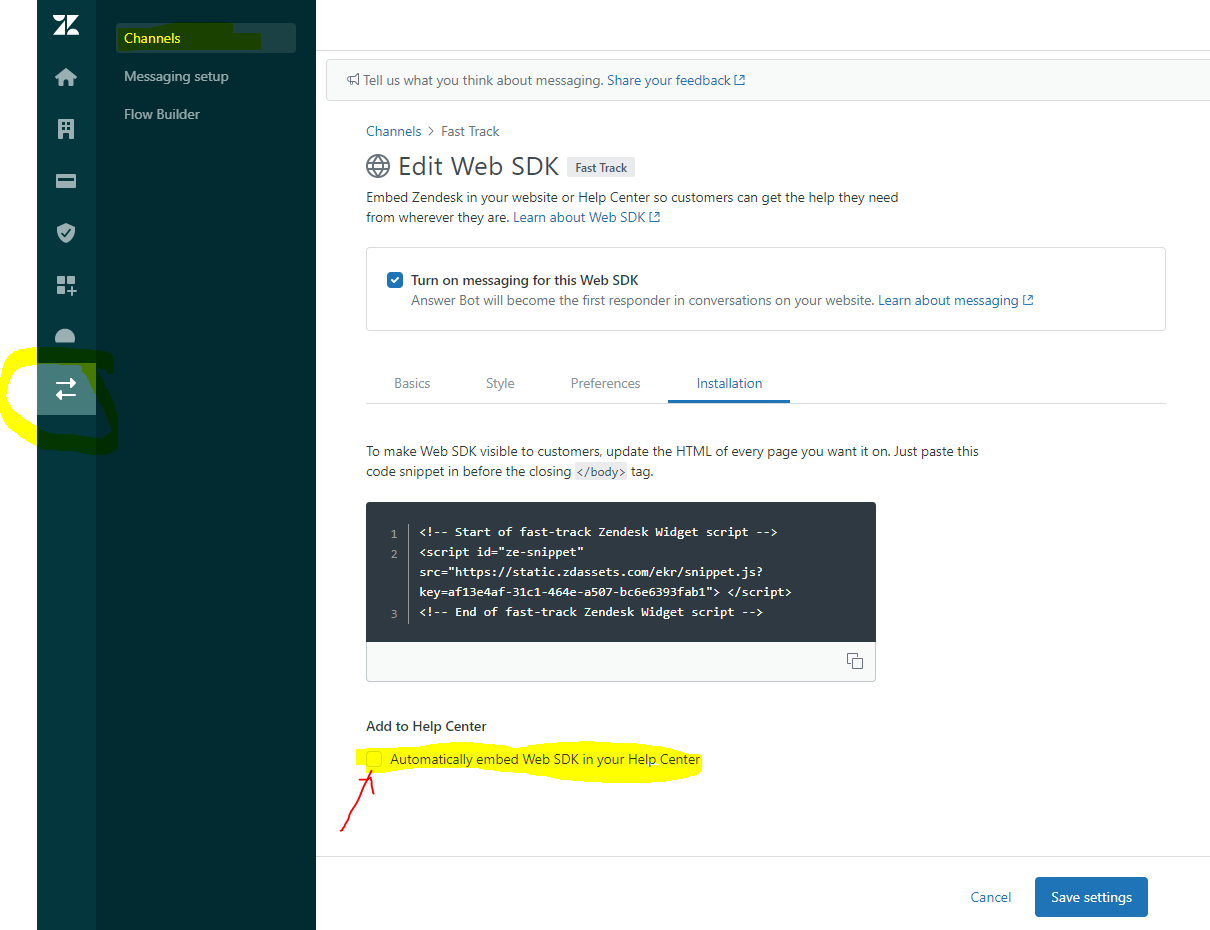
Task: Open Messaging setup in side menu
Action: 176,76
